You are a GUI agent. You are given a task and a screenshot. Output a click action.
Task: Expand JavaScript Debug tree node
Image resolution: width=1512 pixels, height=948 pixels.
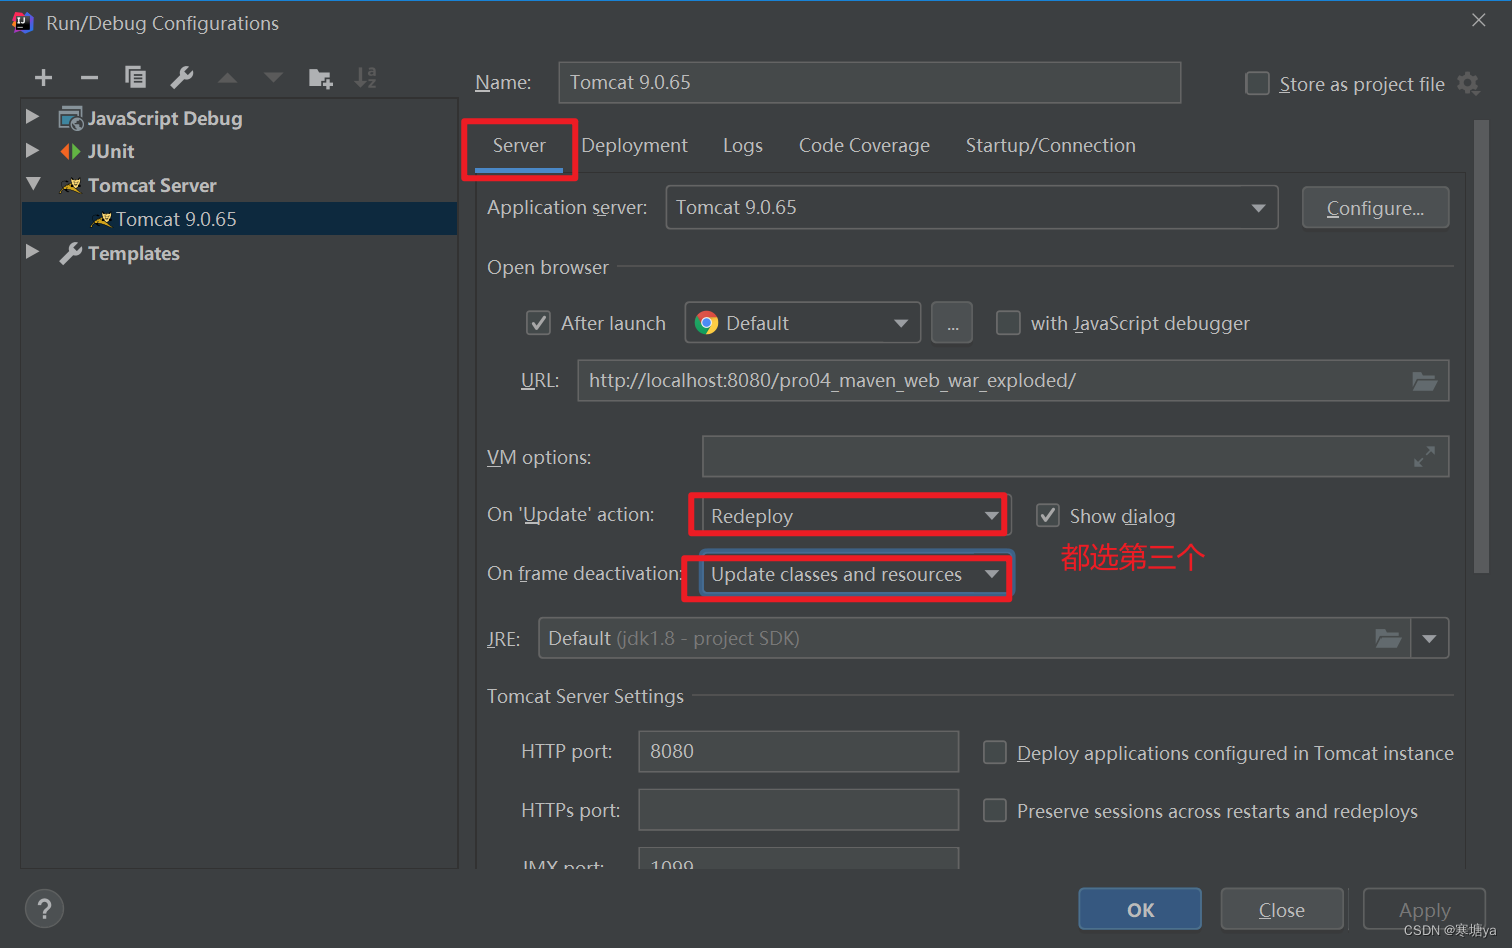(32, 117)
